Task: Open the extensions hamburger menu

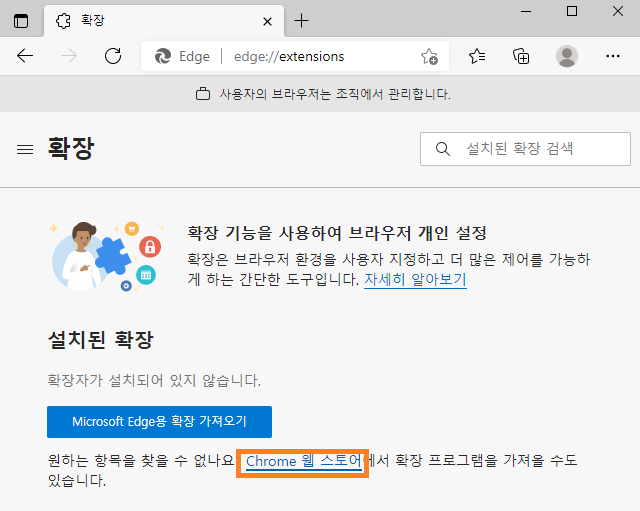Action: tap(25, 149)
